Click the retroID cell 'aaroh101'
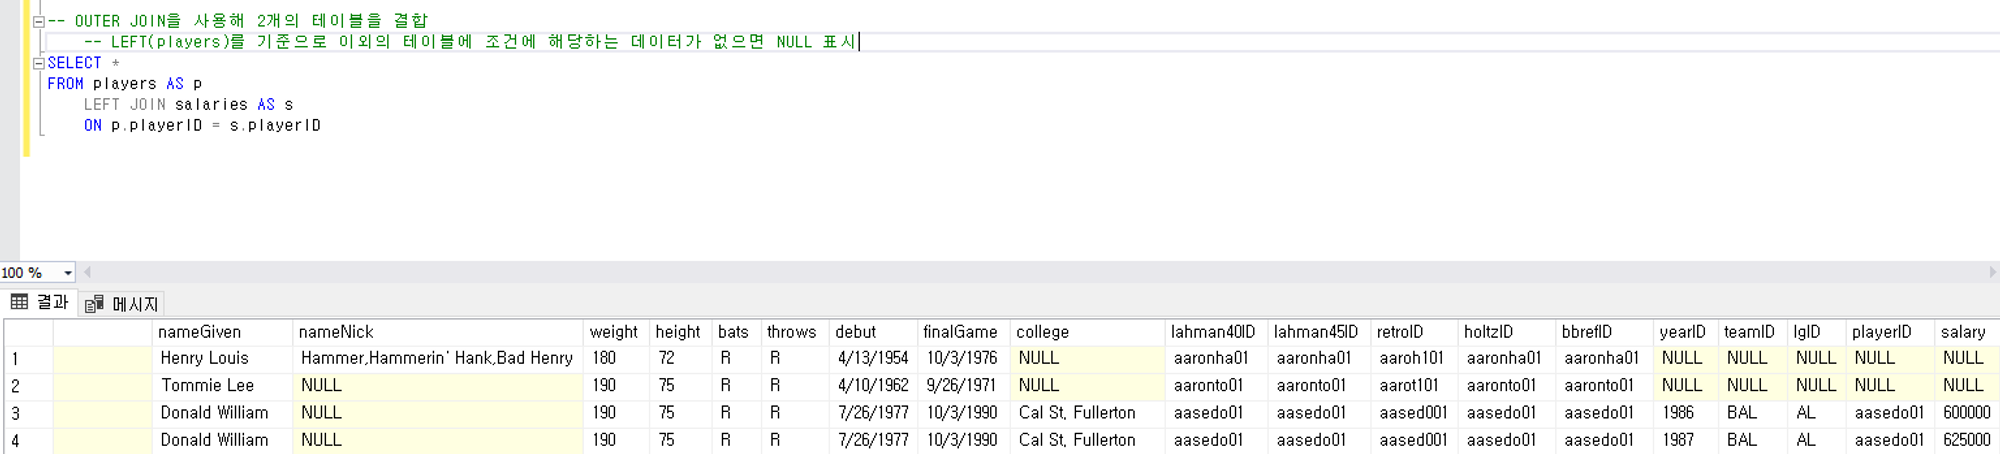Screen dimensions: 2000x454 [x=1414, y=358]
